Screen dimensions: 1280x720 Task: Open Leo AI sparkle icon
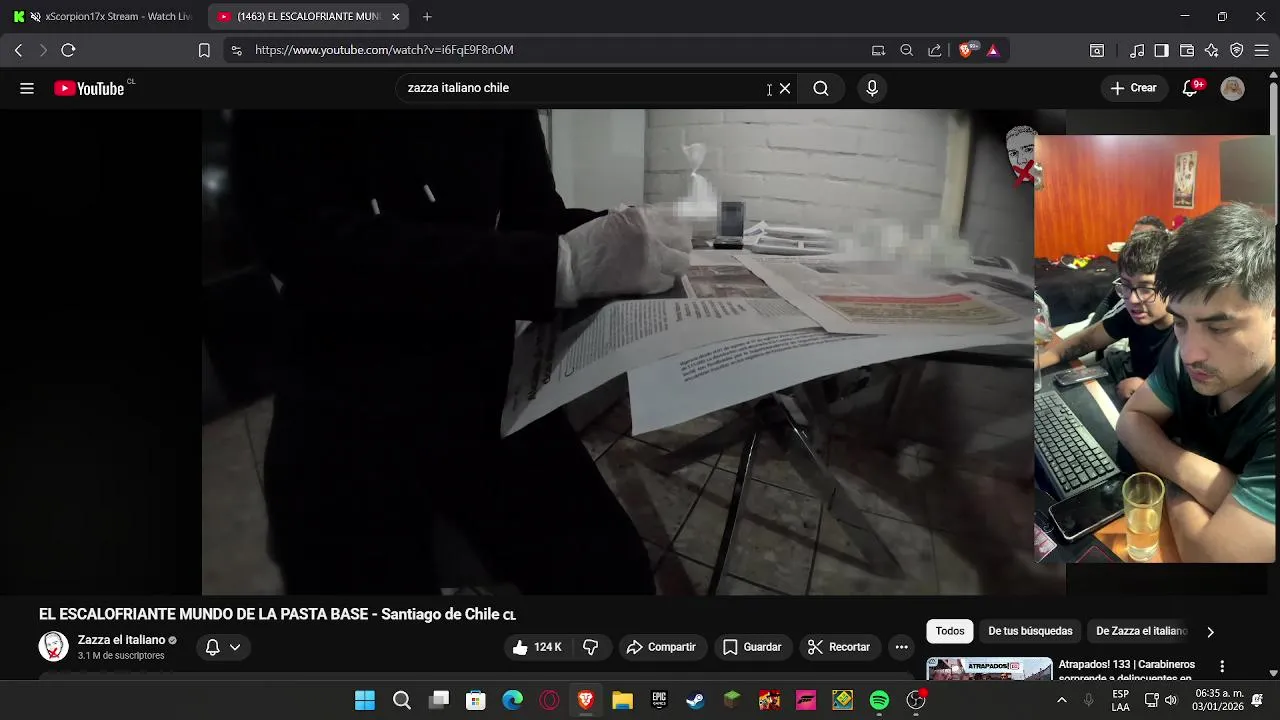click(1212, 50)
